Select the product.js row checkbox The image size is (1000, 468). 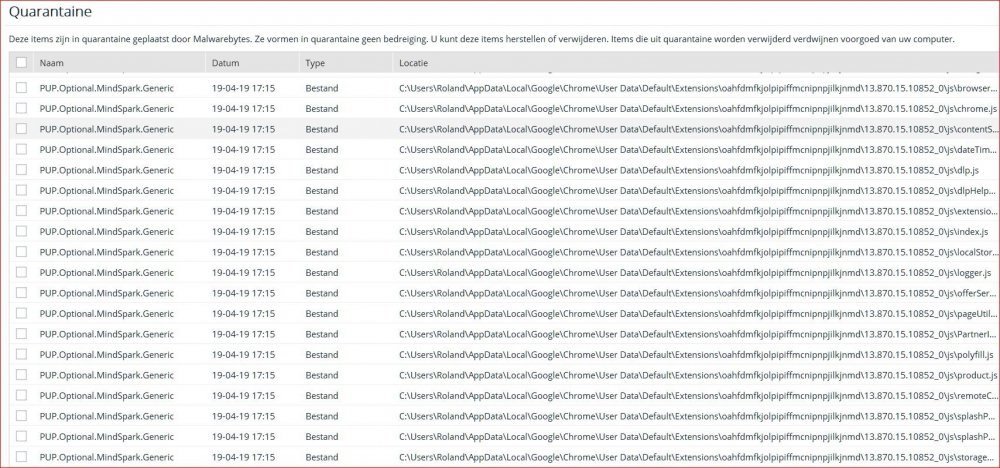click(x=22, y=374)
